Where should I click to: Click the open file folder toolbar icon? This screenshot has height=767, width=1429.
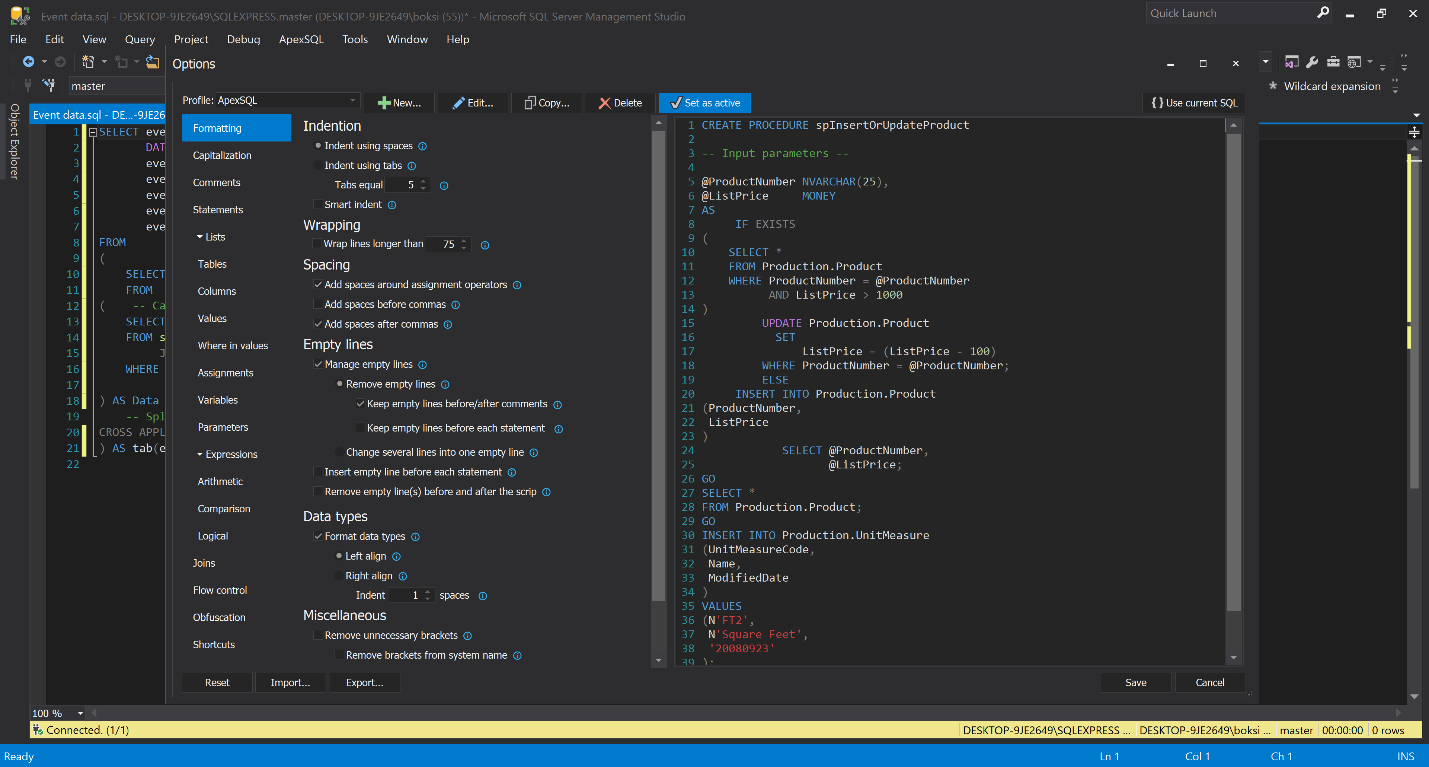point(153,62)
